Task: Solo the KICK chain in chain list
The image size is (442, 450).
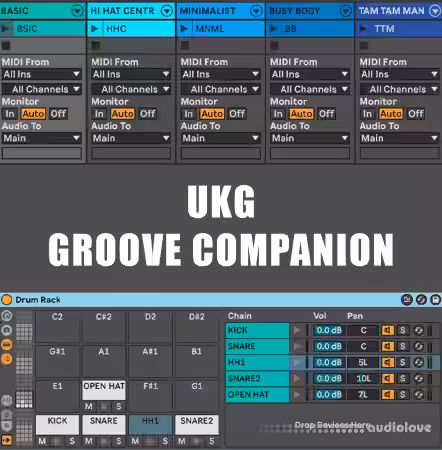Action: point(403,330)
